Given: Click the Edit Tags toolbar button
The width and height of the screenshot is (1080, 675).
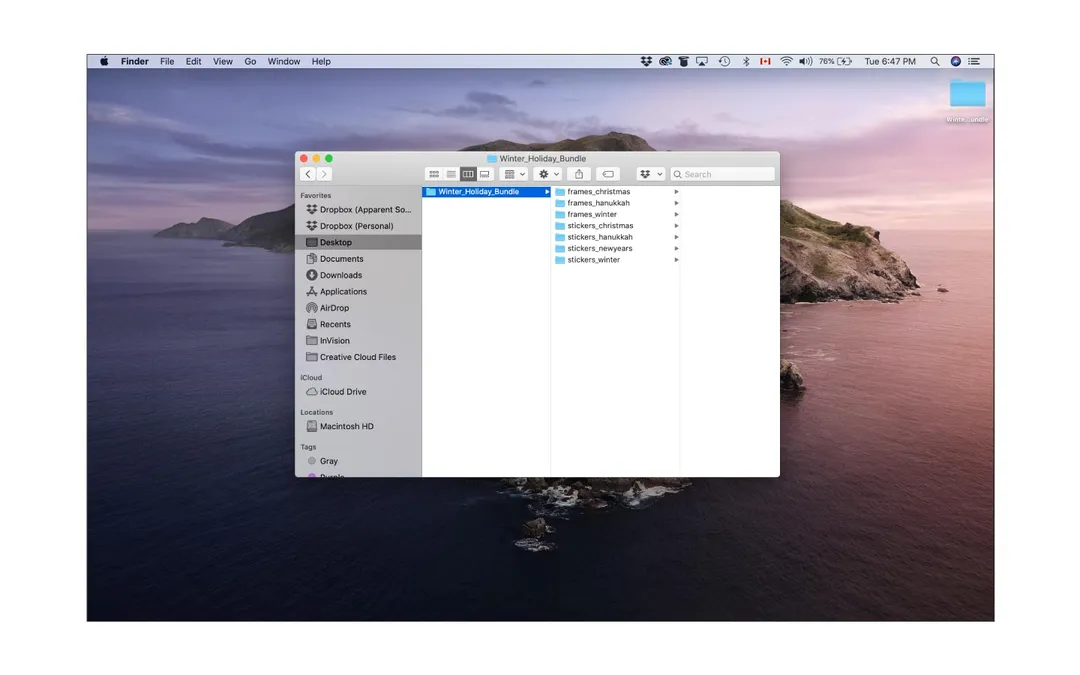Looking at the screenshot, I should (608, 174).
